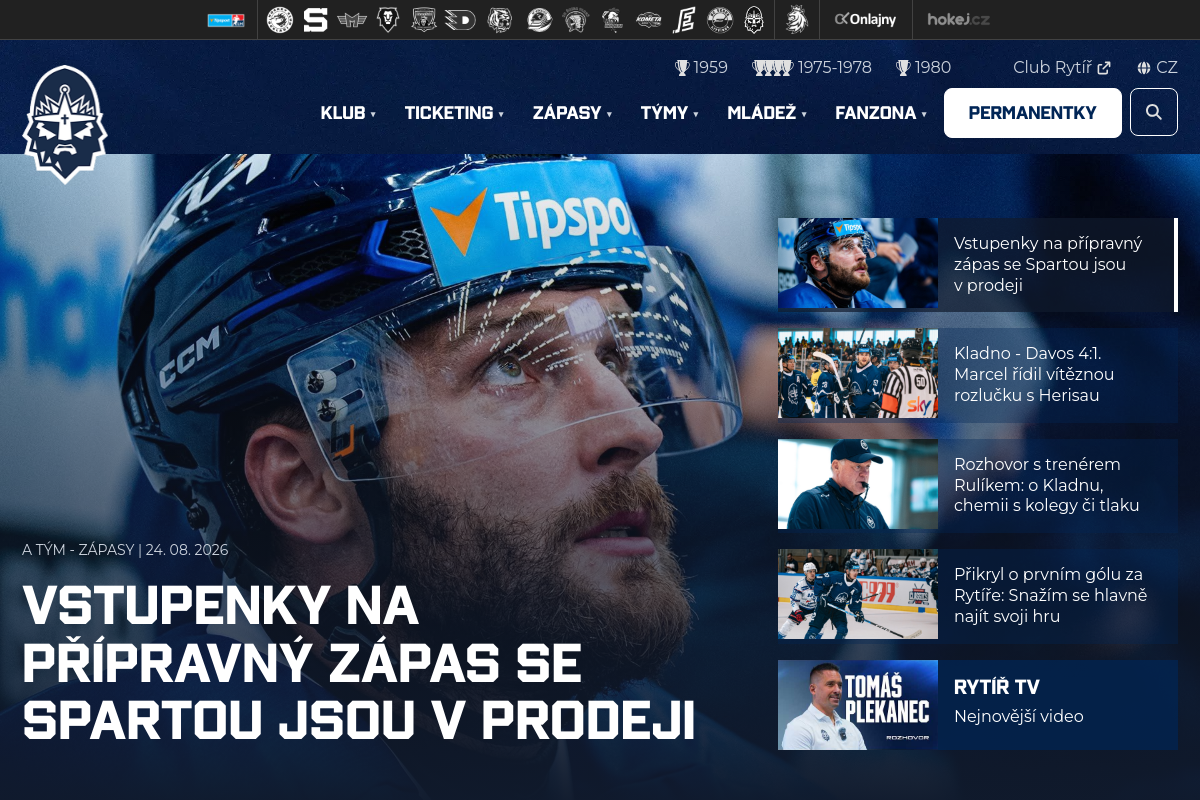The width and height of the screenshot is (1200, 800).
Task: Click the winged M team logo
Action: (352, 19)
